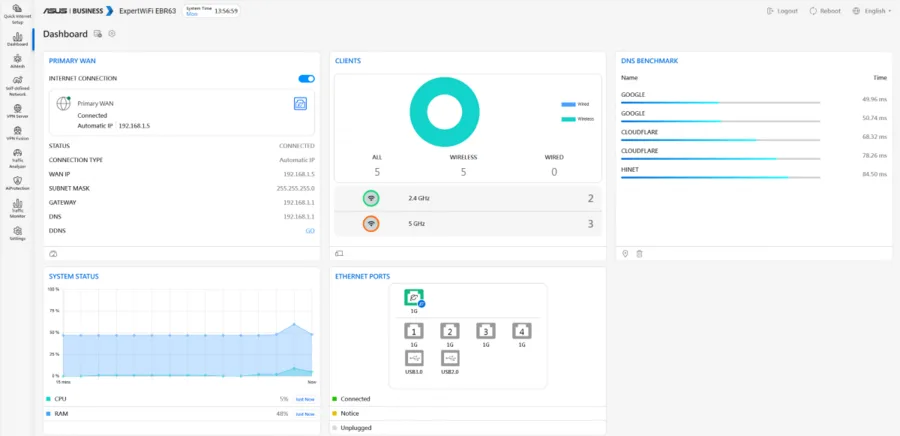Click the 5 GHz client count 3
Screen dimensions: 900x436
coord(590,224)
